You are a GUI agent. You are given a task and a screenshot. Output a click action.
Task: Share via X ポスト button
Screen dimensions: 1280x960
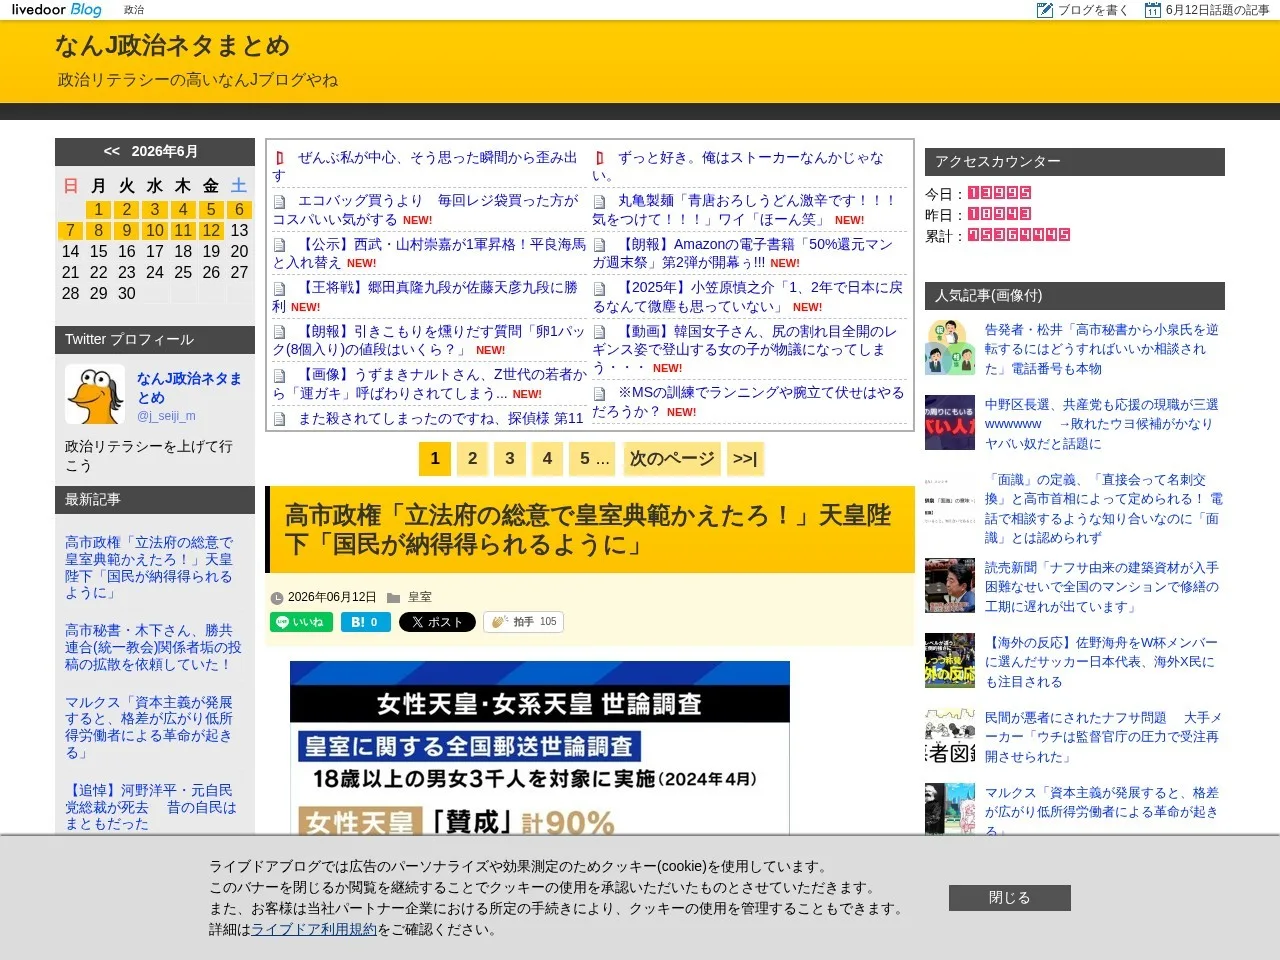[x=437, y=622]
